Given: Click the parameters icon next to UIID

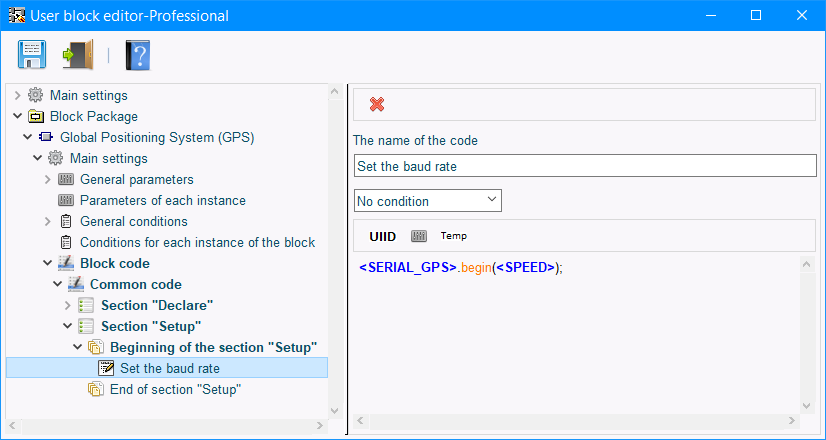Looking at the screenshot, I should coord(419,236).
